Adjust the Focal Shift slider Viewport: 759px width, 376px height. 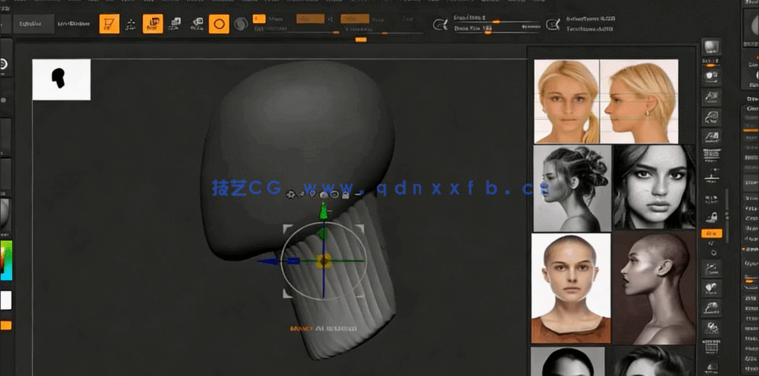click(x=497, y=20)
